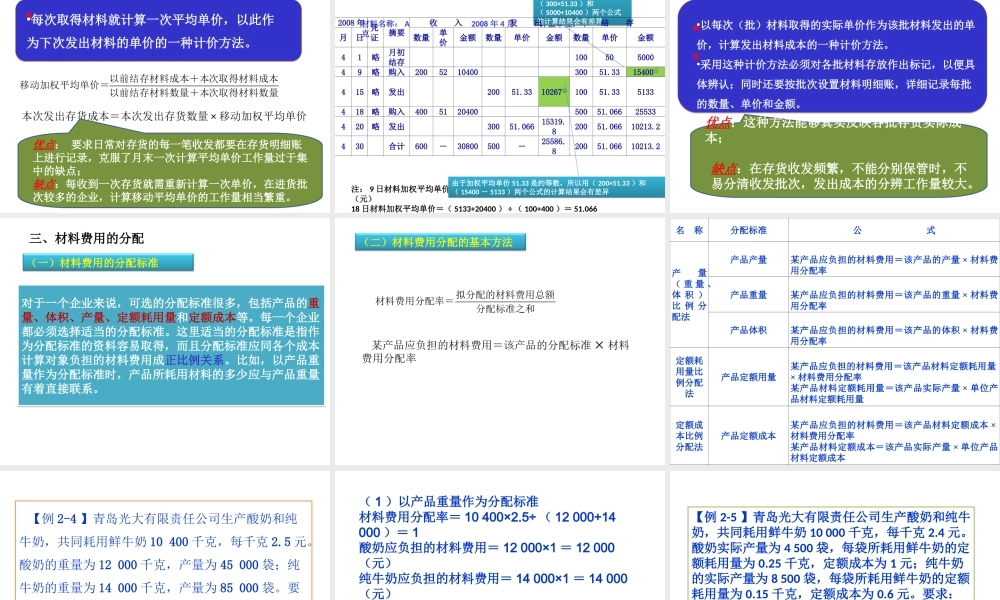Select the 产品产量 cell in allocation table
1000x600 pixels.
(x=747, y=260)
